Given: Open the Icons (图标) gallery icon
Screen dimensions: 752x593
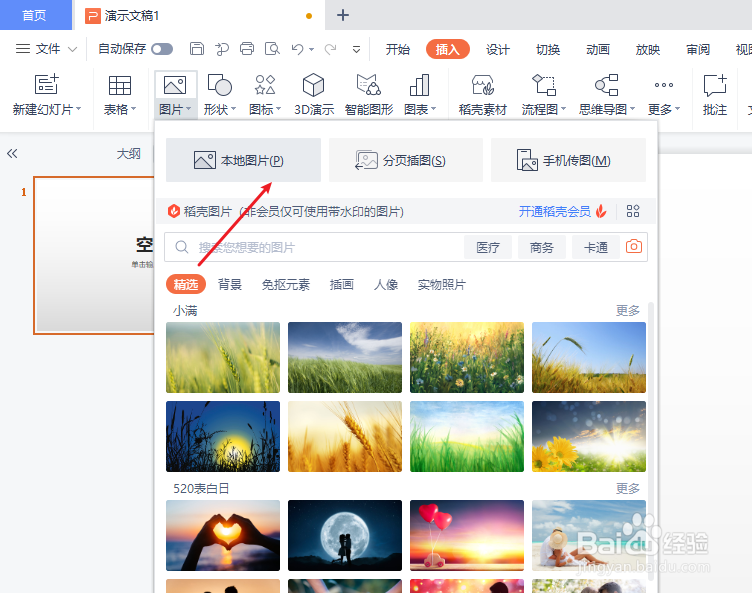Looking at the screenshot, I should pyautogui.click(x=265, y=85).
